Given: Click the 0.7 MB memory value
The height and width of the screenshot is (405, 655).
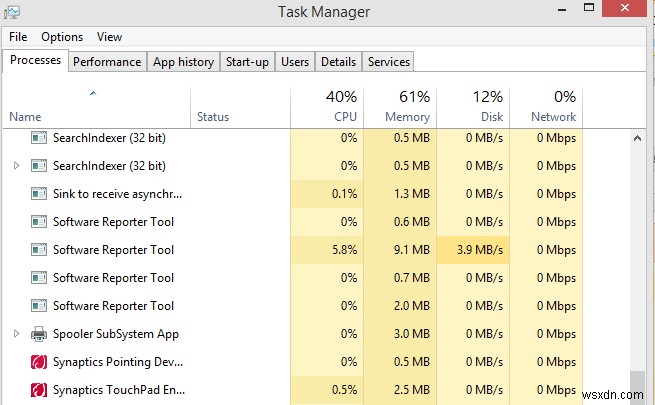Looking at the screenshot, I should point(412,278).
